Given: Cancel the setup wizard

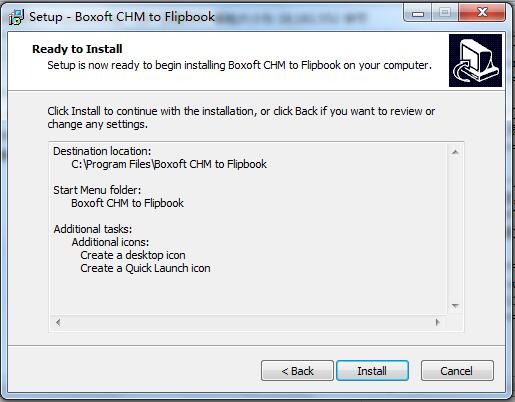Looking at the screenshot, I should click(x=457, y=370).
